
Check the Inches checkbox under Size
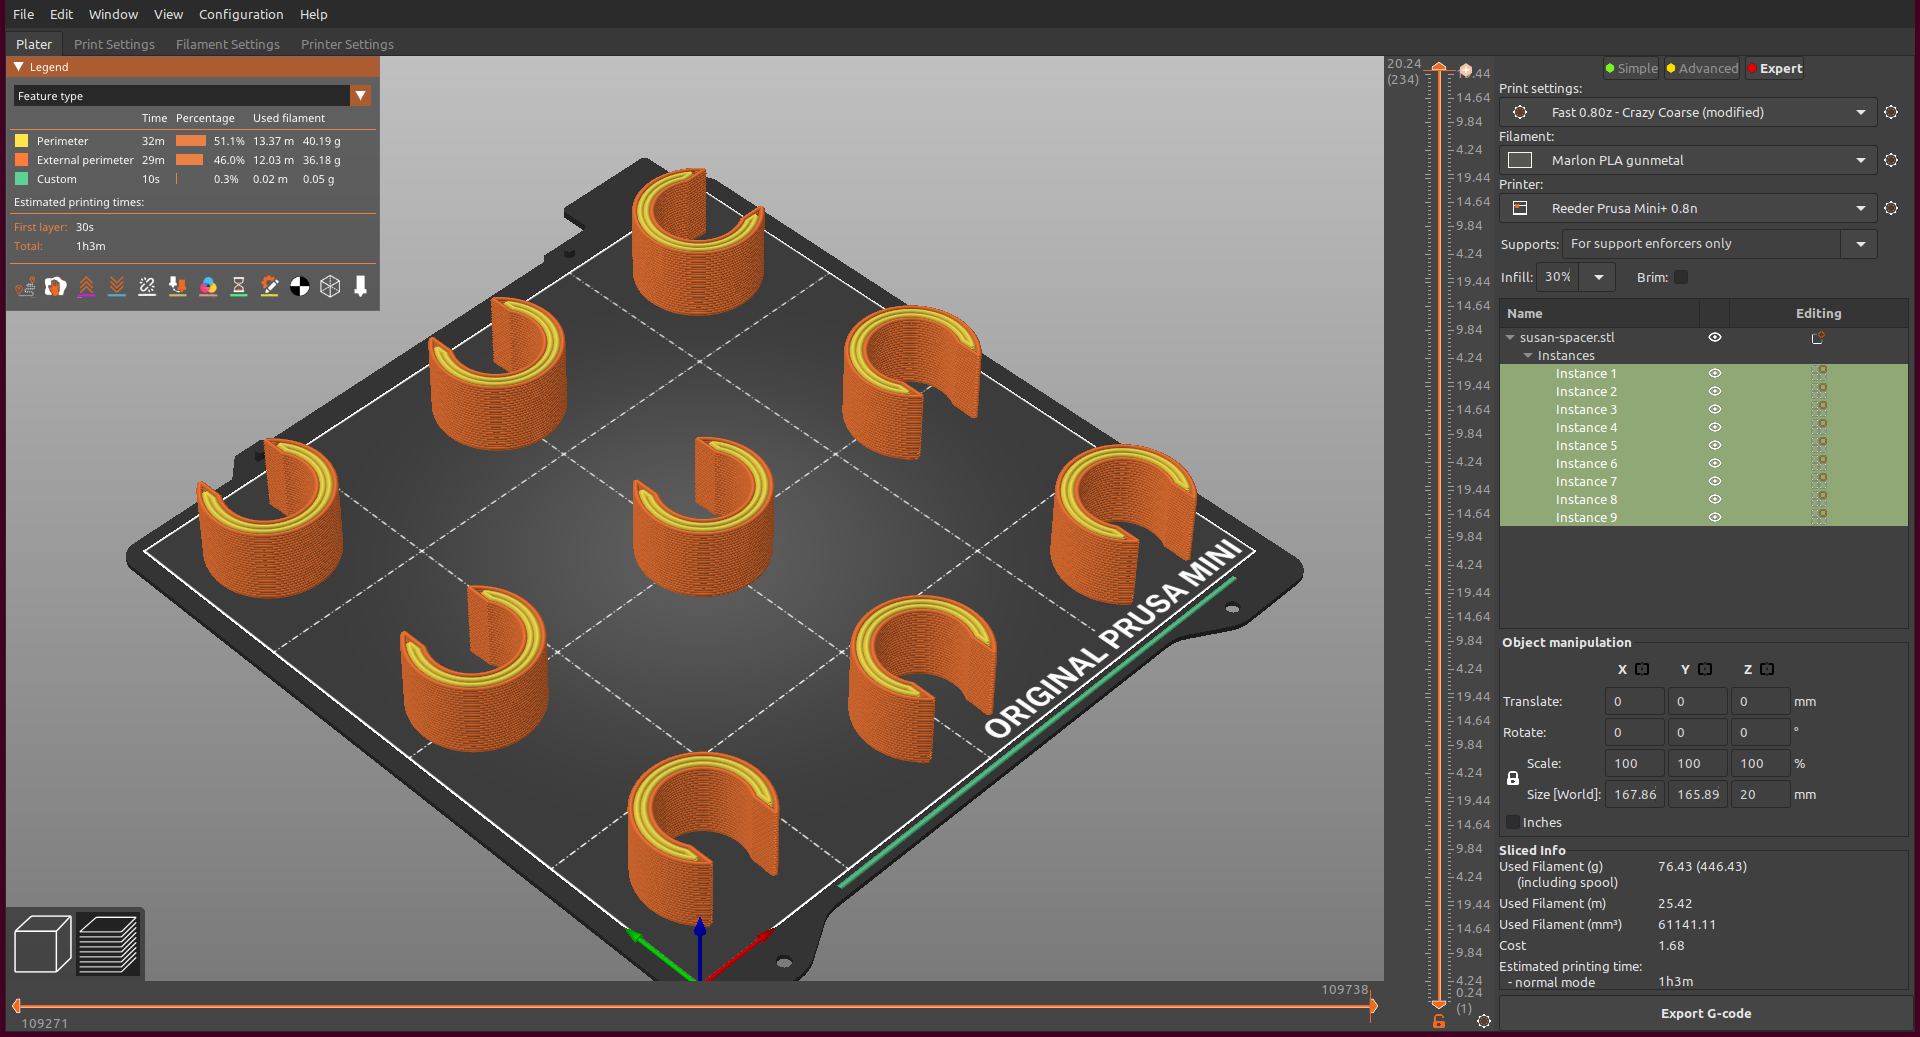pos(1511,822)
